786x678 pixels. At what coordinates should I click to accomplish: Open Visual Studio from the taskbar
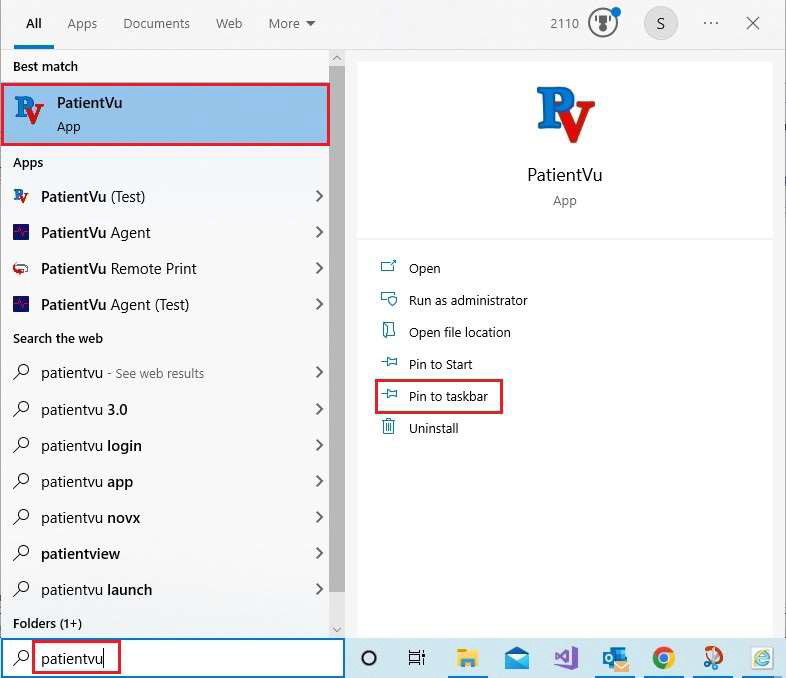(x=566, y=658)
